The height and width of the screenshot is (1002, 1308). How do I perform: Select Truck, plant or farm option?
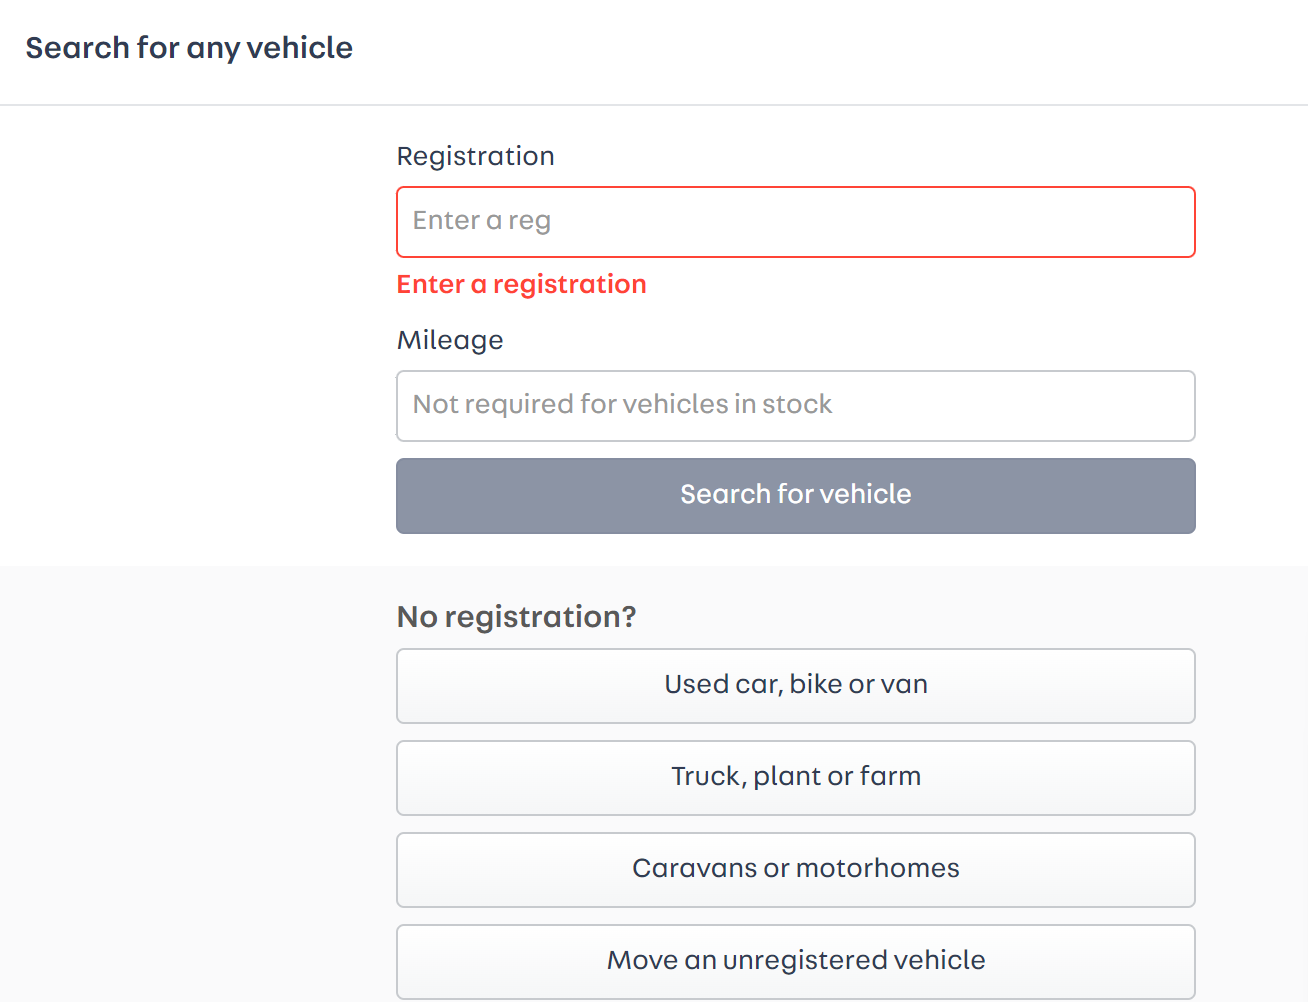(x=795, y=778)
